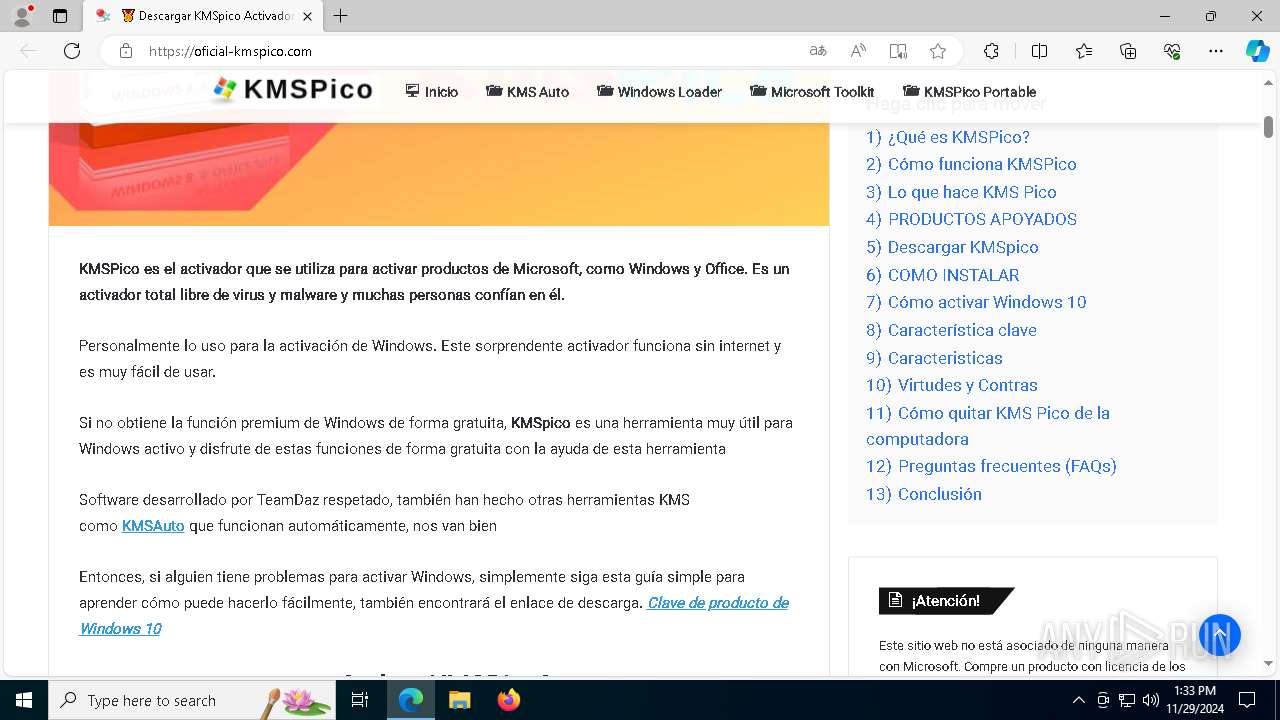Click the read aloud icon
This screenshot has width=1280, height=720.
[x=858, y=51]
